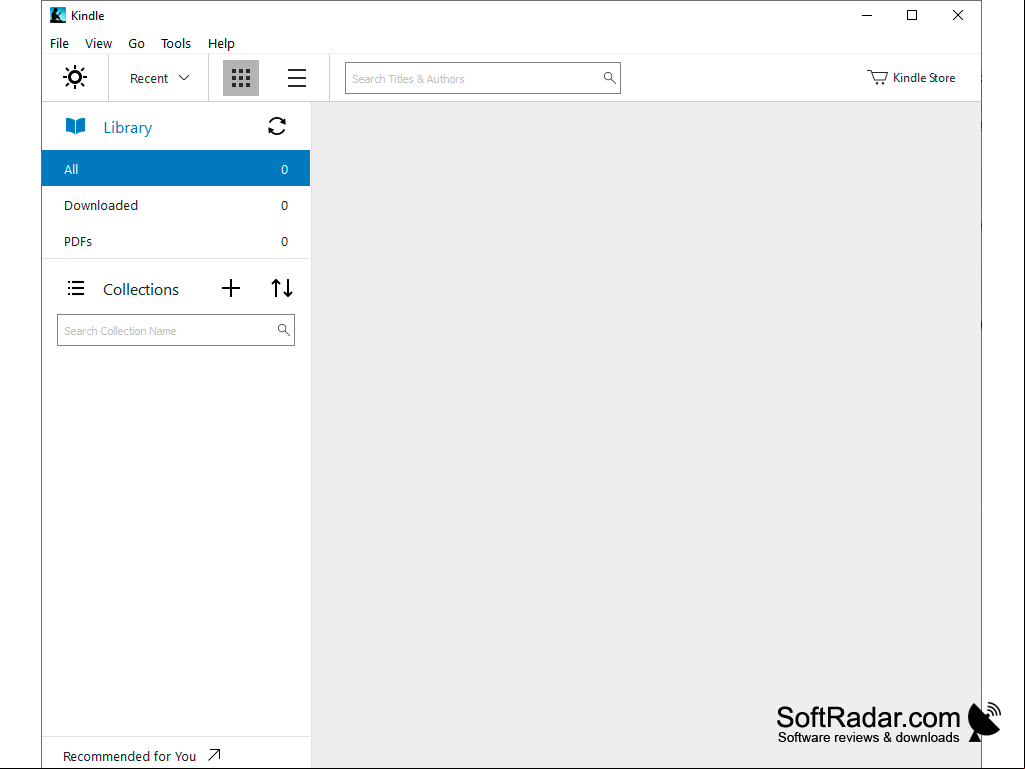Click the Recommended for You arrow icon
This screenshot has height=769, width=1025.
214,755
